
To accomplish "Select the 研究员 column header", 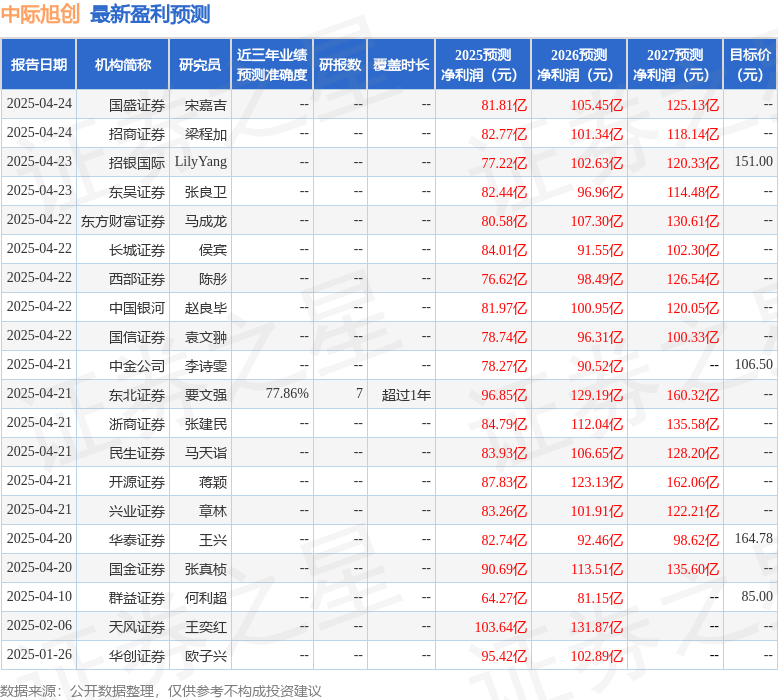I will tap(200, 64).
